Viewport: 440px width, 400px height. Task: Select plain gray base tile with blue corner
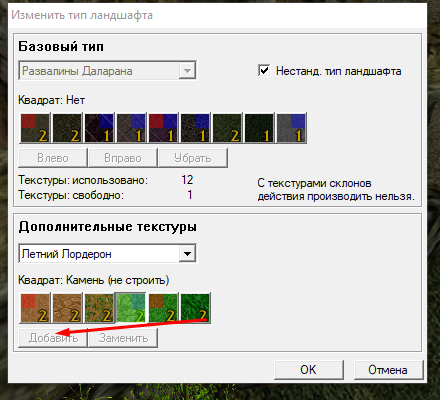(291, 128)
